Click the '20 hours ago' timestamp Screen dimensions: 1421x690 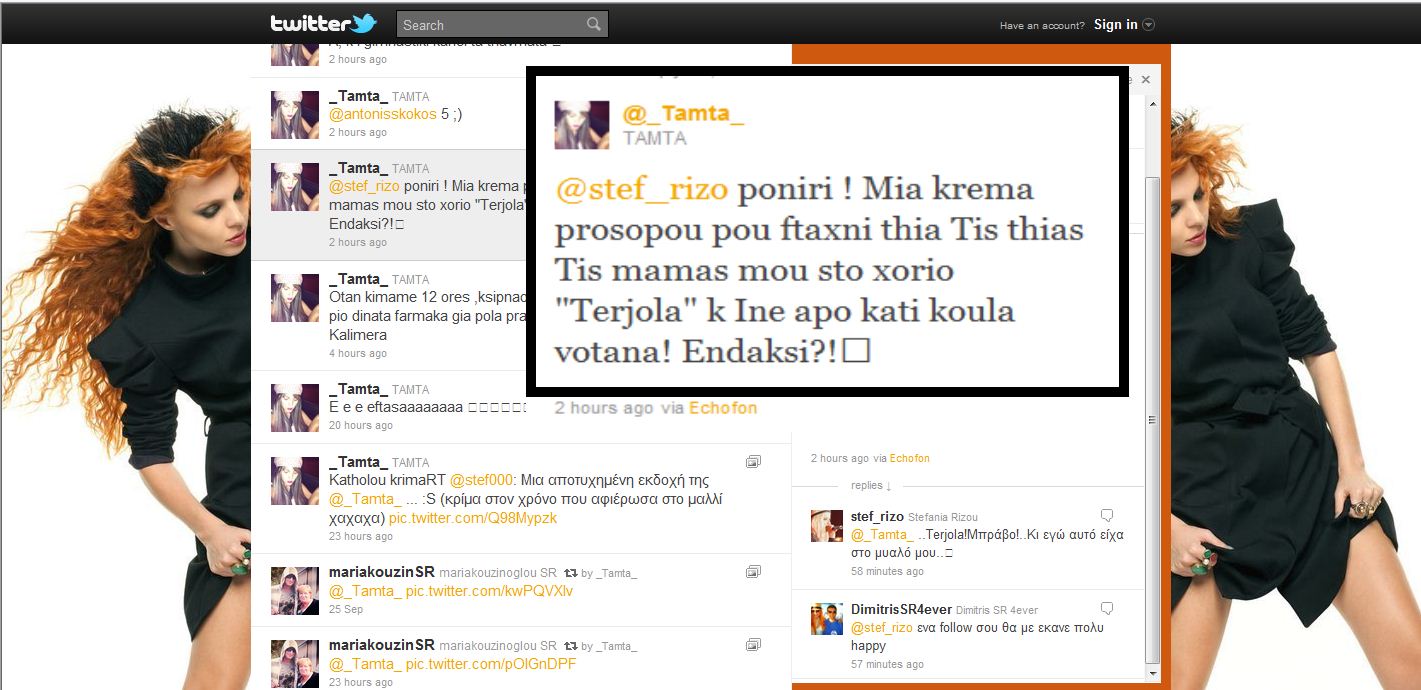point(361,426)
